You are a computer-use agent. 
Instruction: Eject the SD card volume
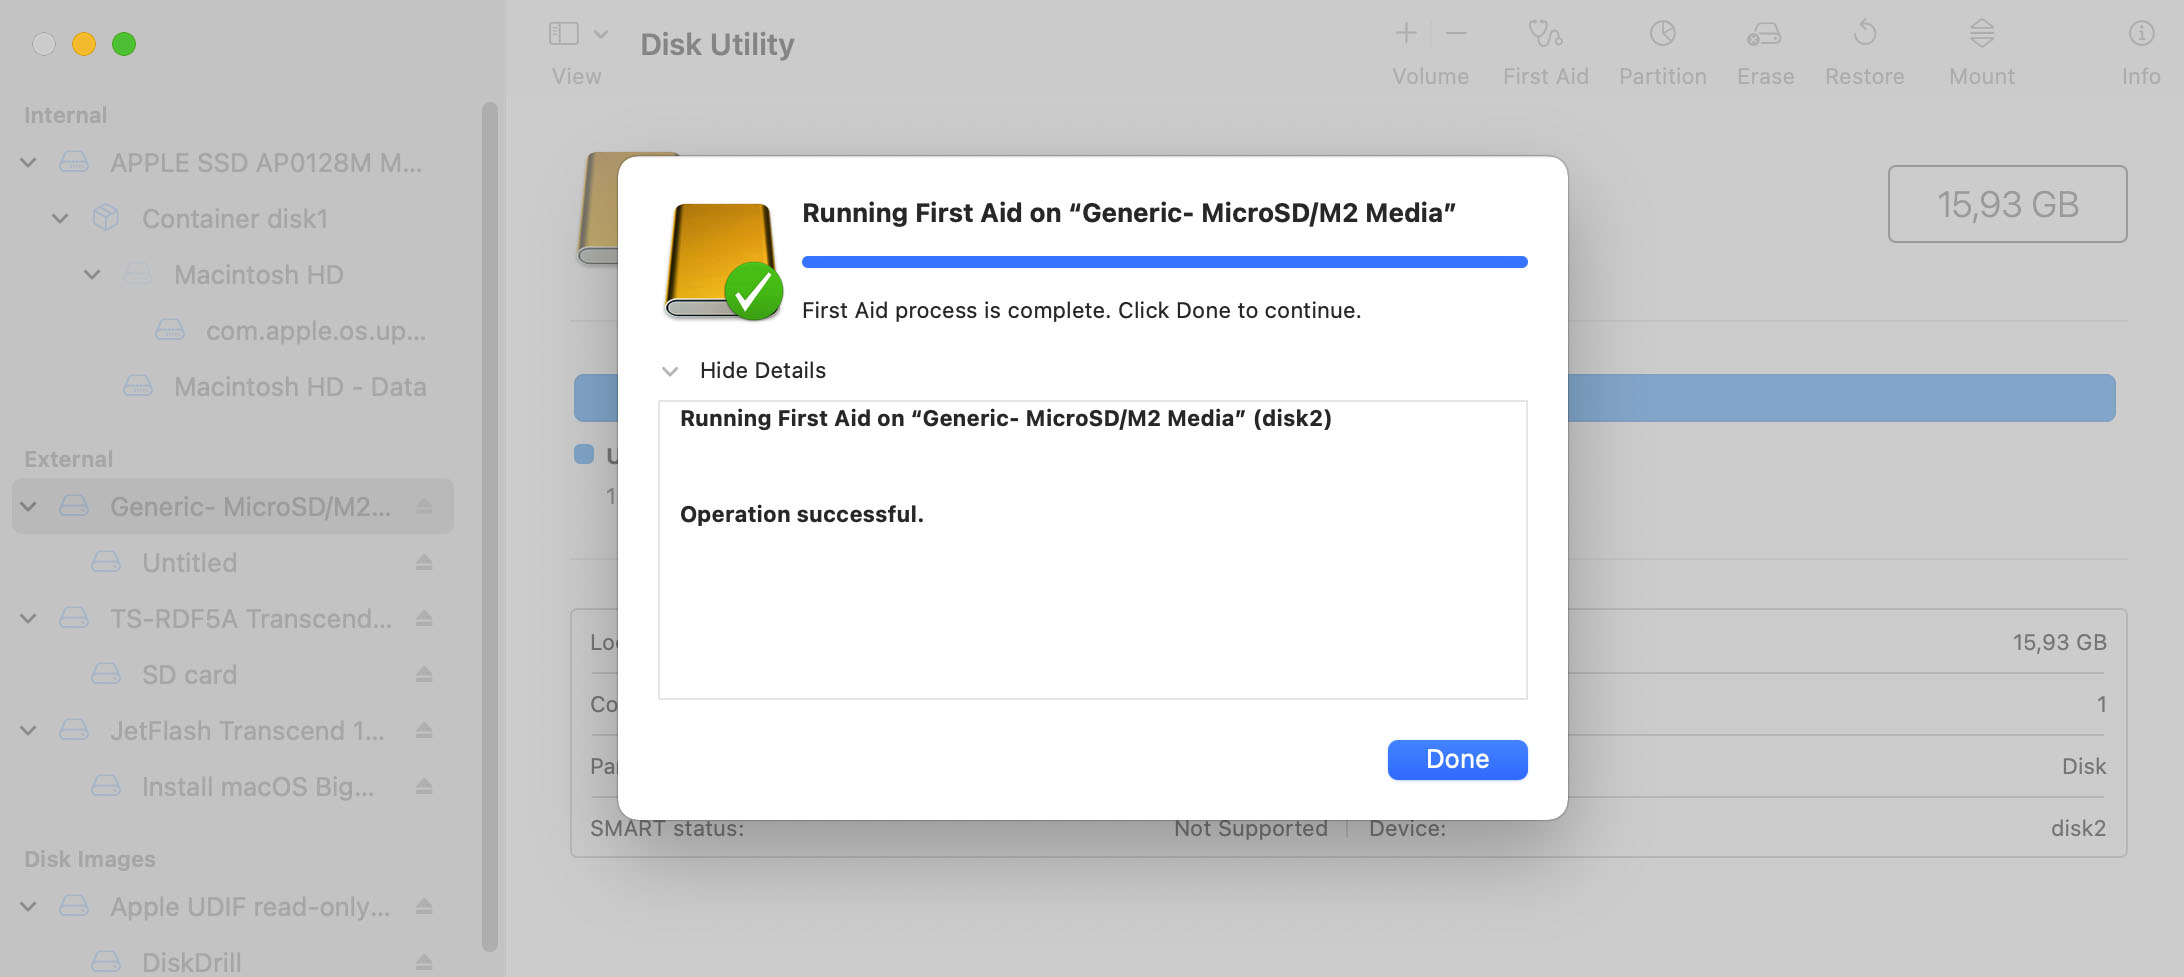tap(424, 675)
